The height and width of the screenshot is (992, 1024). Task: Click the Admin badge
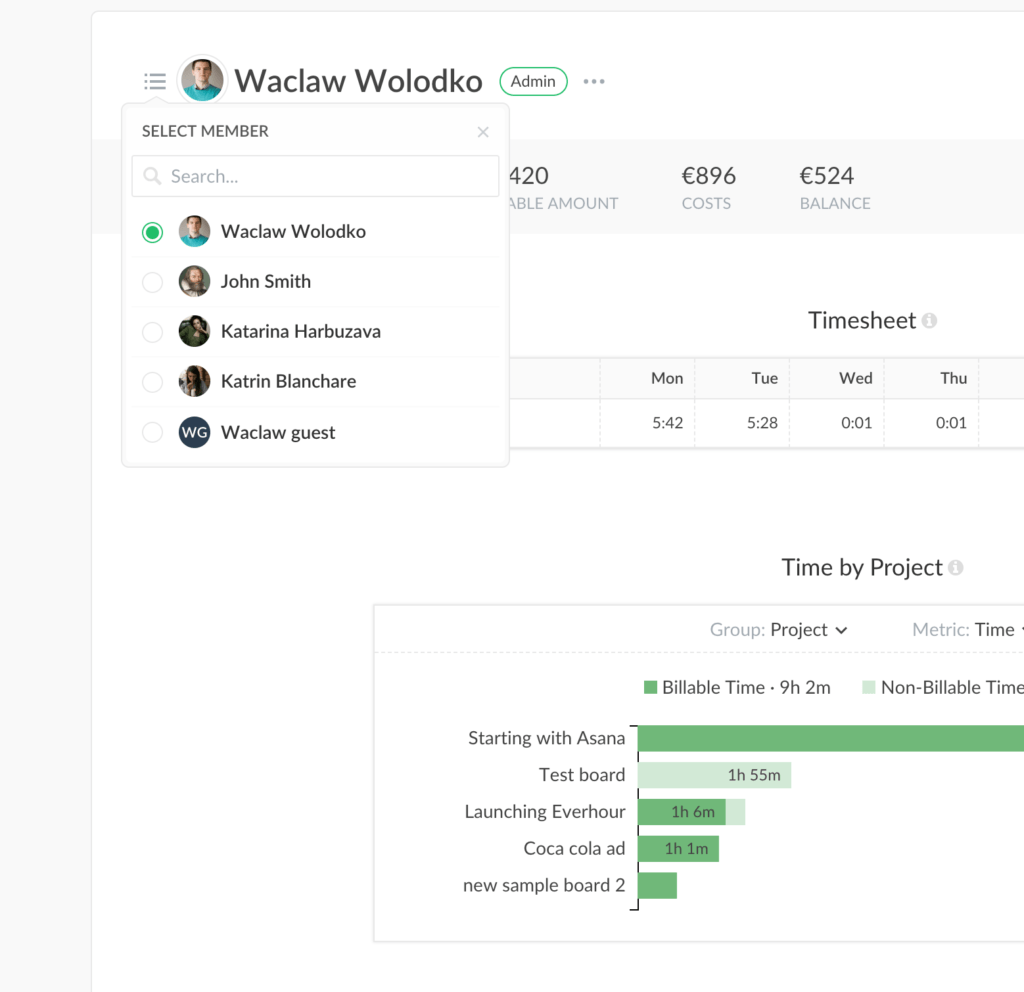click(533, 81)
